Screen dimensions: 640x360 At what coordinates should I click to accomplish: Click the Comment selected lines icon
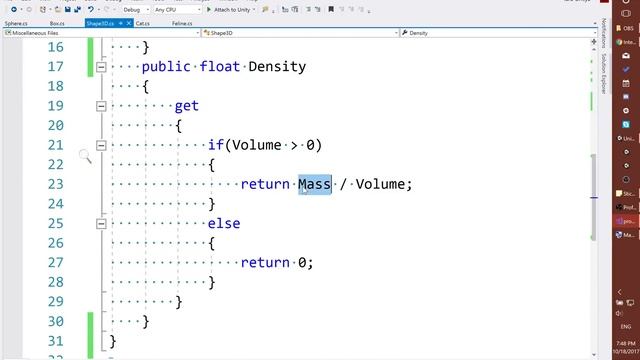point(285,9)
